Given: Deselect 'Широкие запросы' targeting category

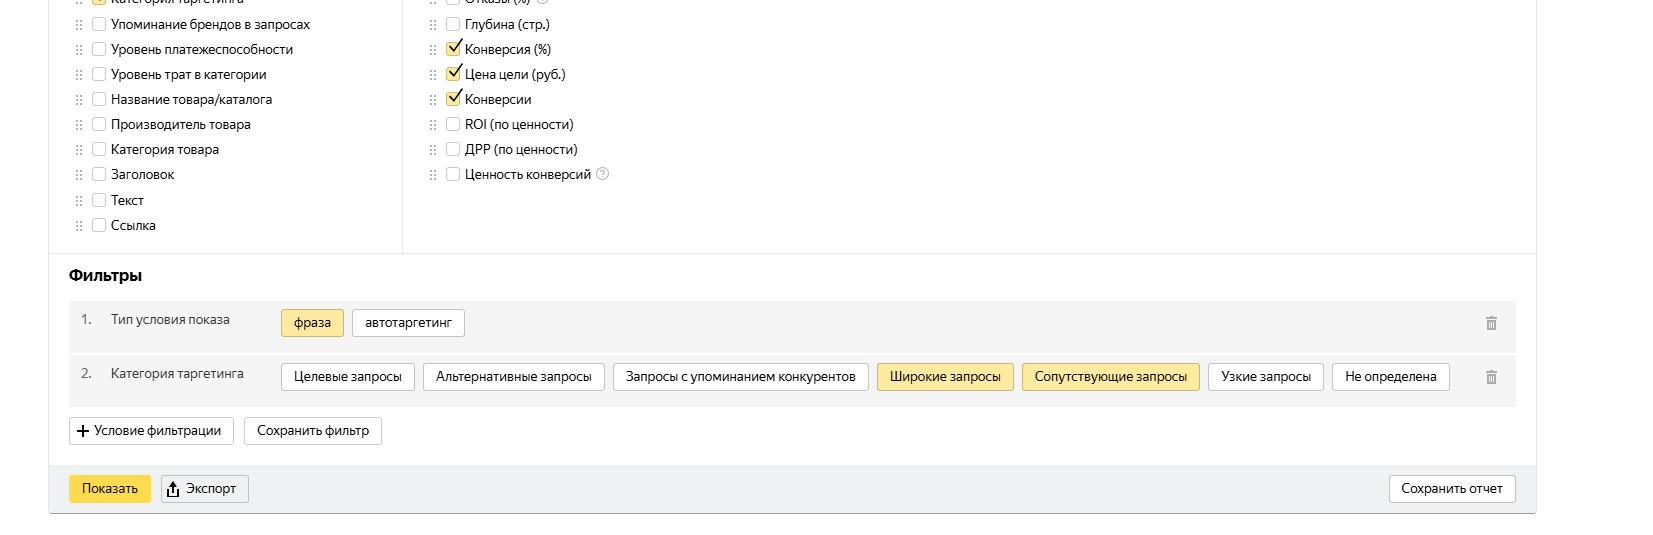Looking at the screenshot, I should click(x=945, y=377).
